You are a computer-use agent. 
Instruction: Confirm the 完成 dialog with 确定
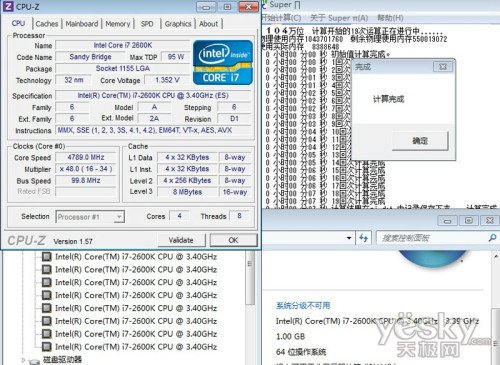point(420,141)
